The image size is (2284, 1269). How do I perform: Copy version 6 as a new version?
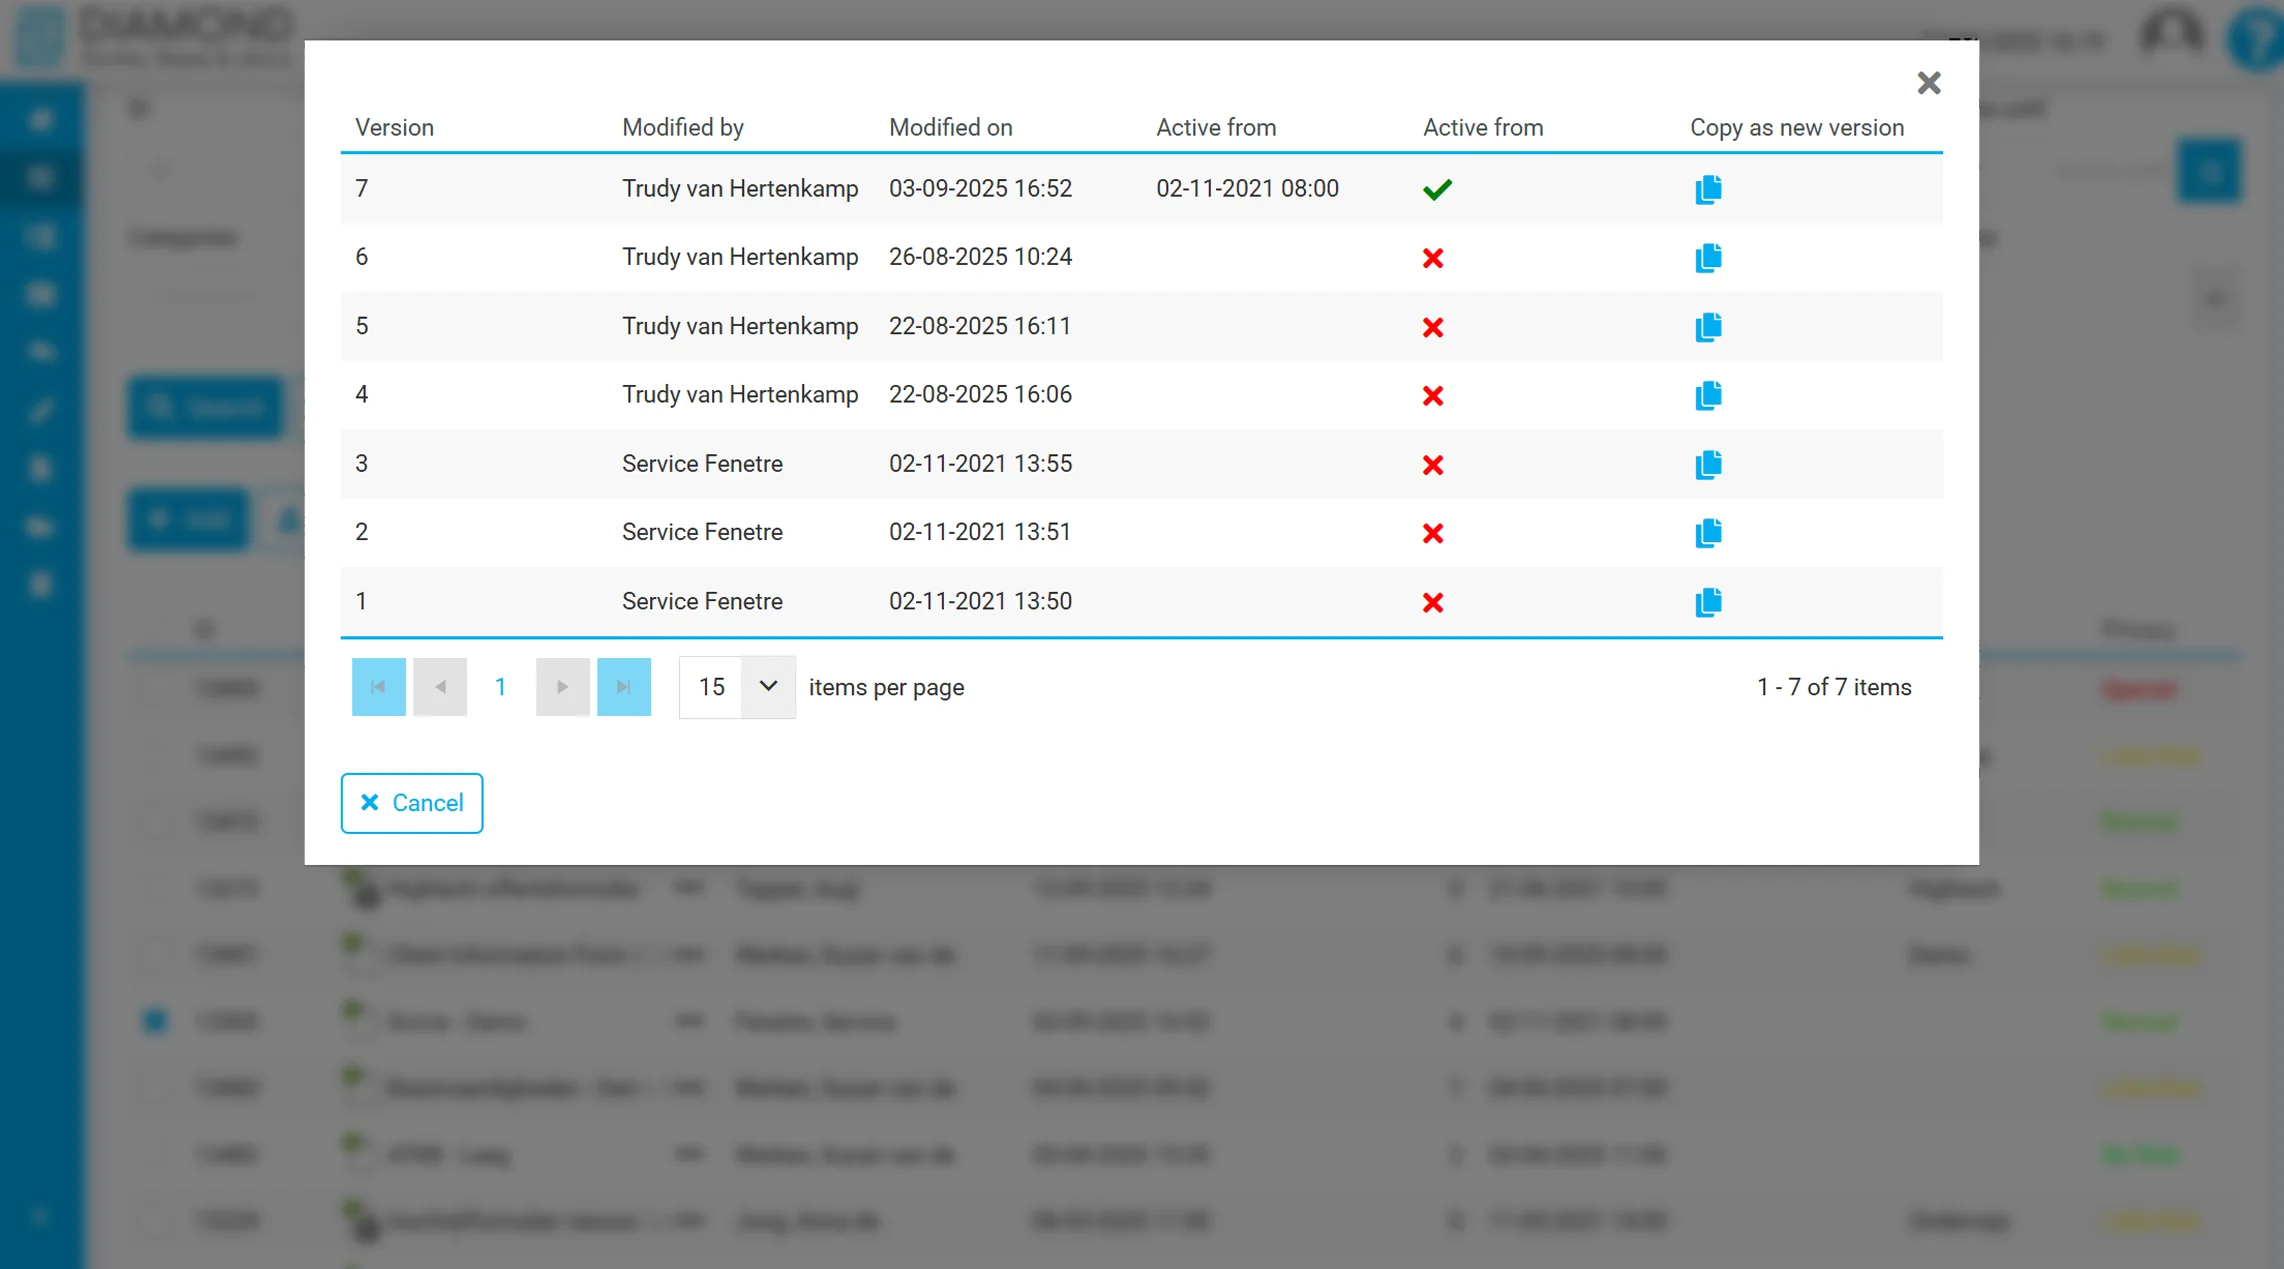(x=1708, y=258)
